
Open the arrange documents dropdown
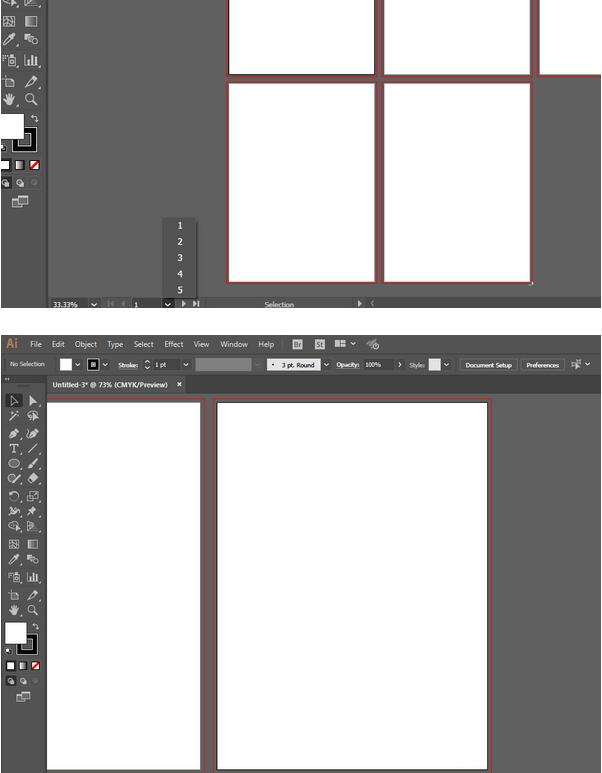[x=345, y=344]
